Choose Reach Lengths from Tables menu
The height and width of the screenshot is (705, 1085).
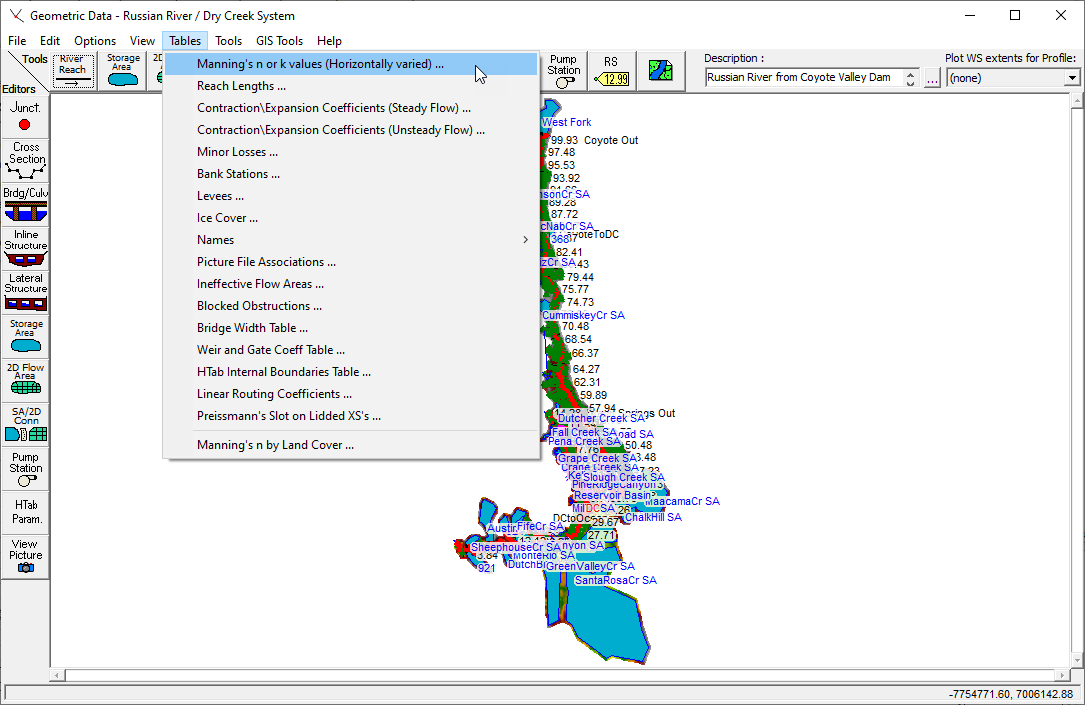(352, 86)
